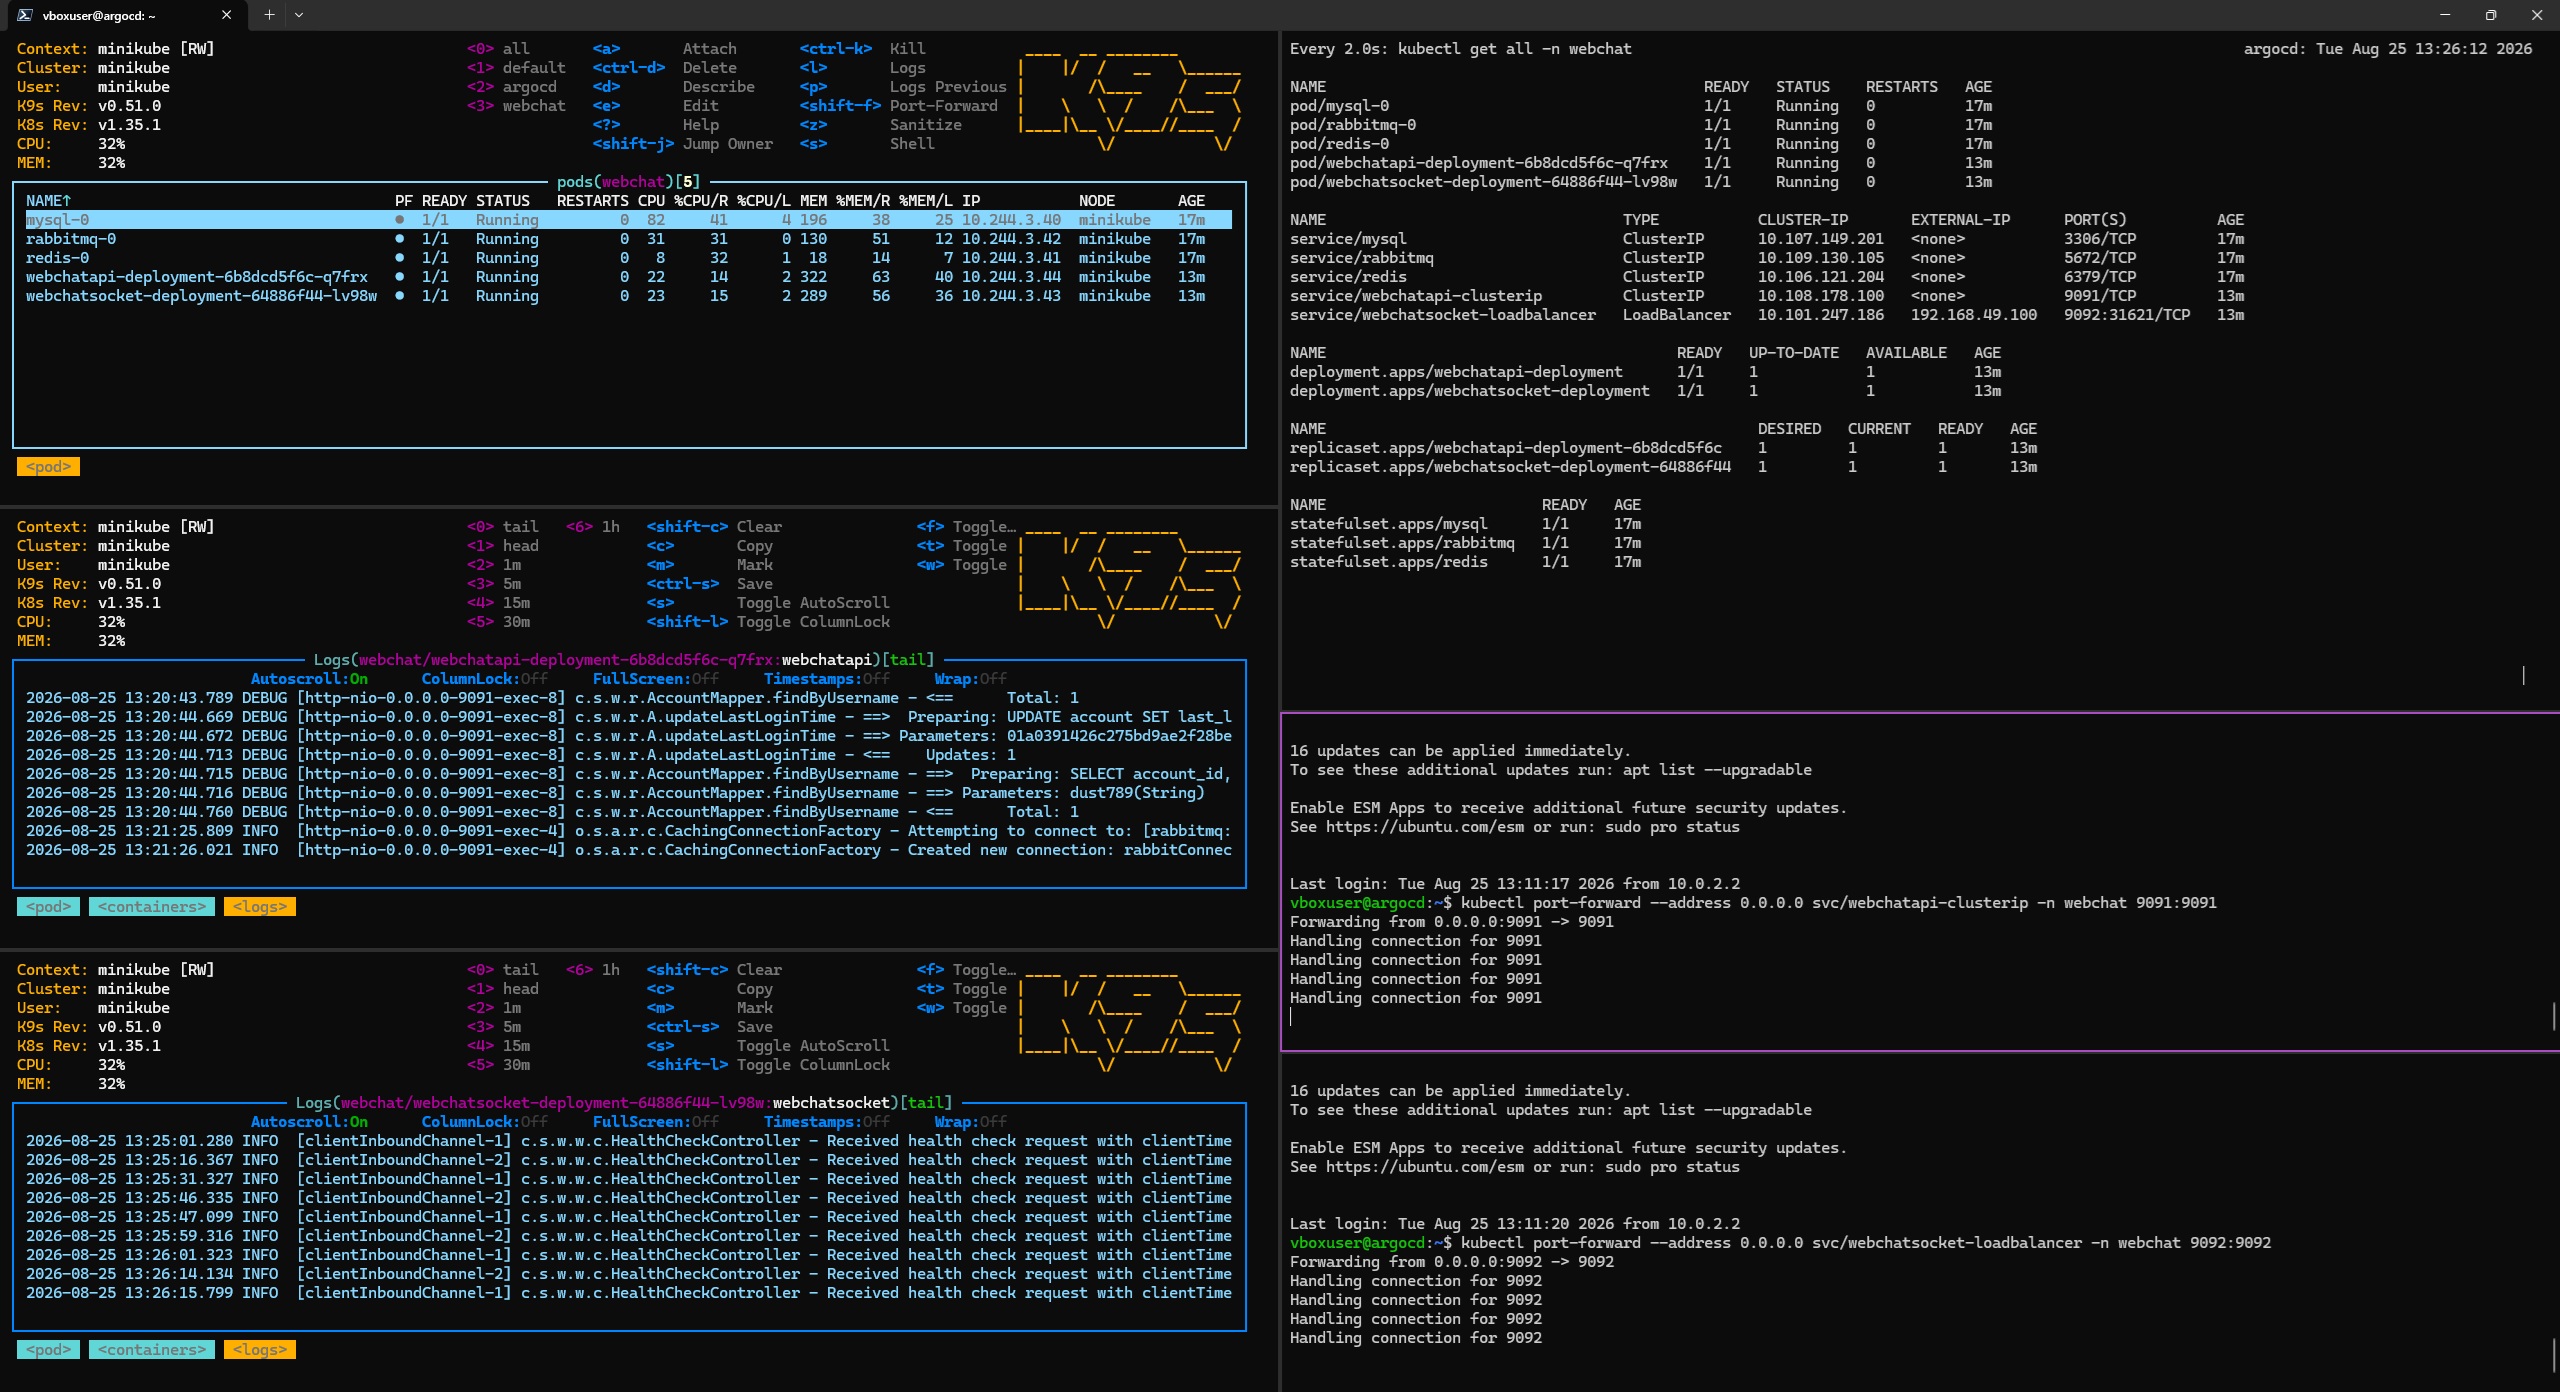
Task: Open a new terminal tab with plus button
Action: (x=268, y=15)
